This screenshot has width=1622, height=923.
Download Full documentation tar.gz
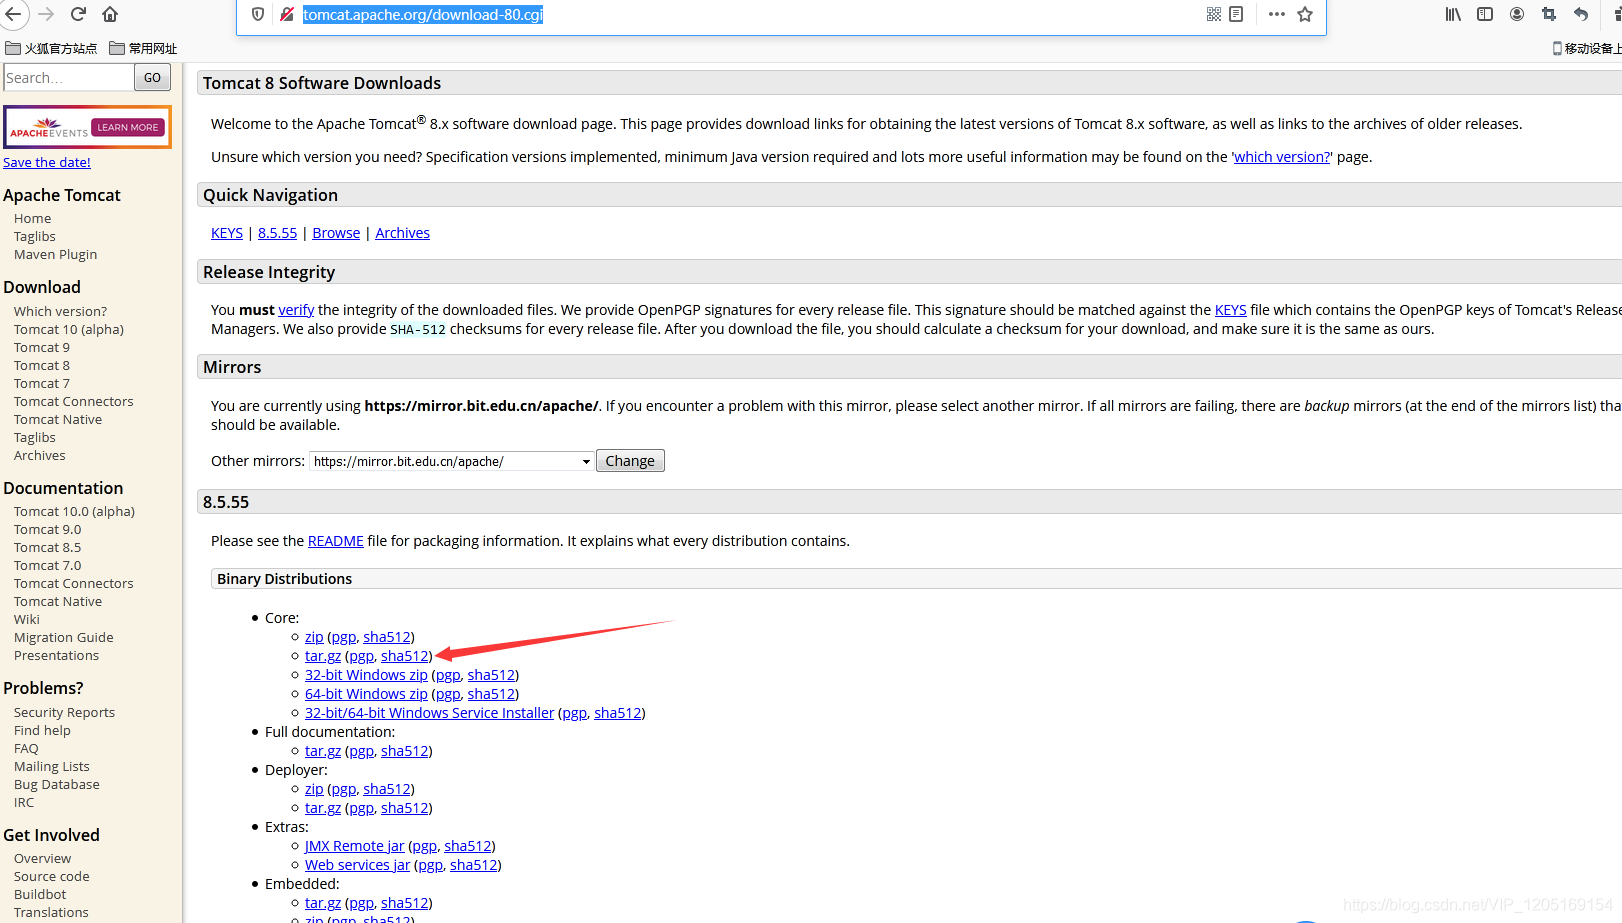click(323, 751)
